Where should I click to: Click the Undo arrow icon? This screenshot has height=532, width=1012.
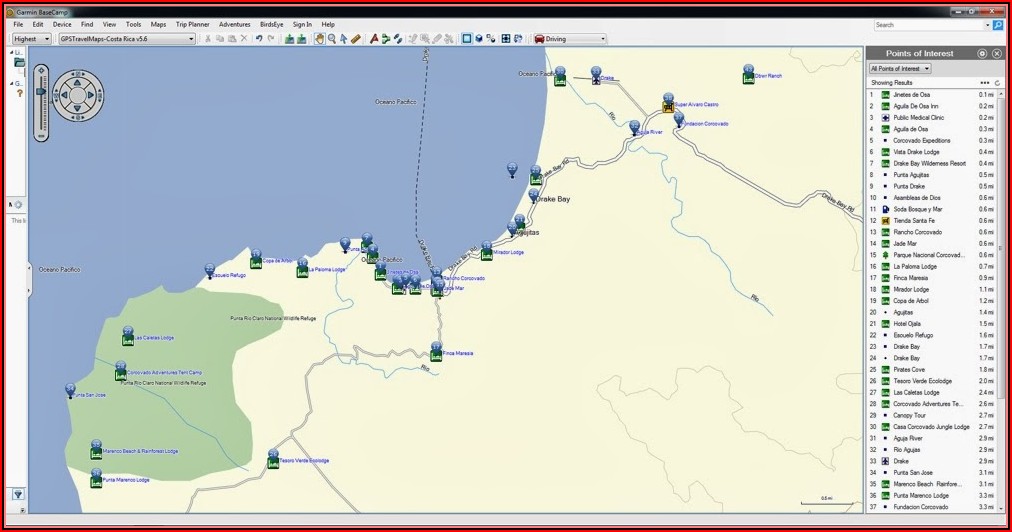click(x=259, y=39)
